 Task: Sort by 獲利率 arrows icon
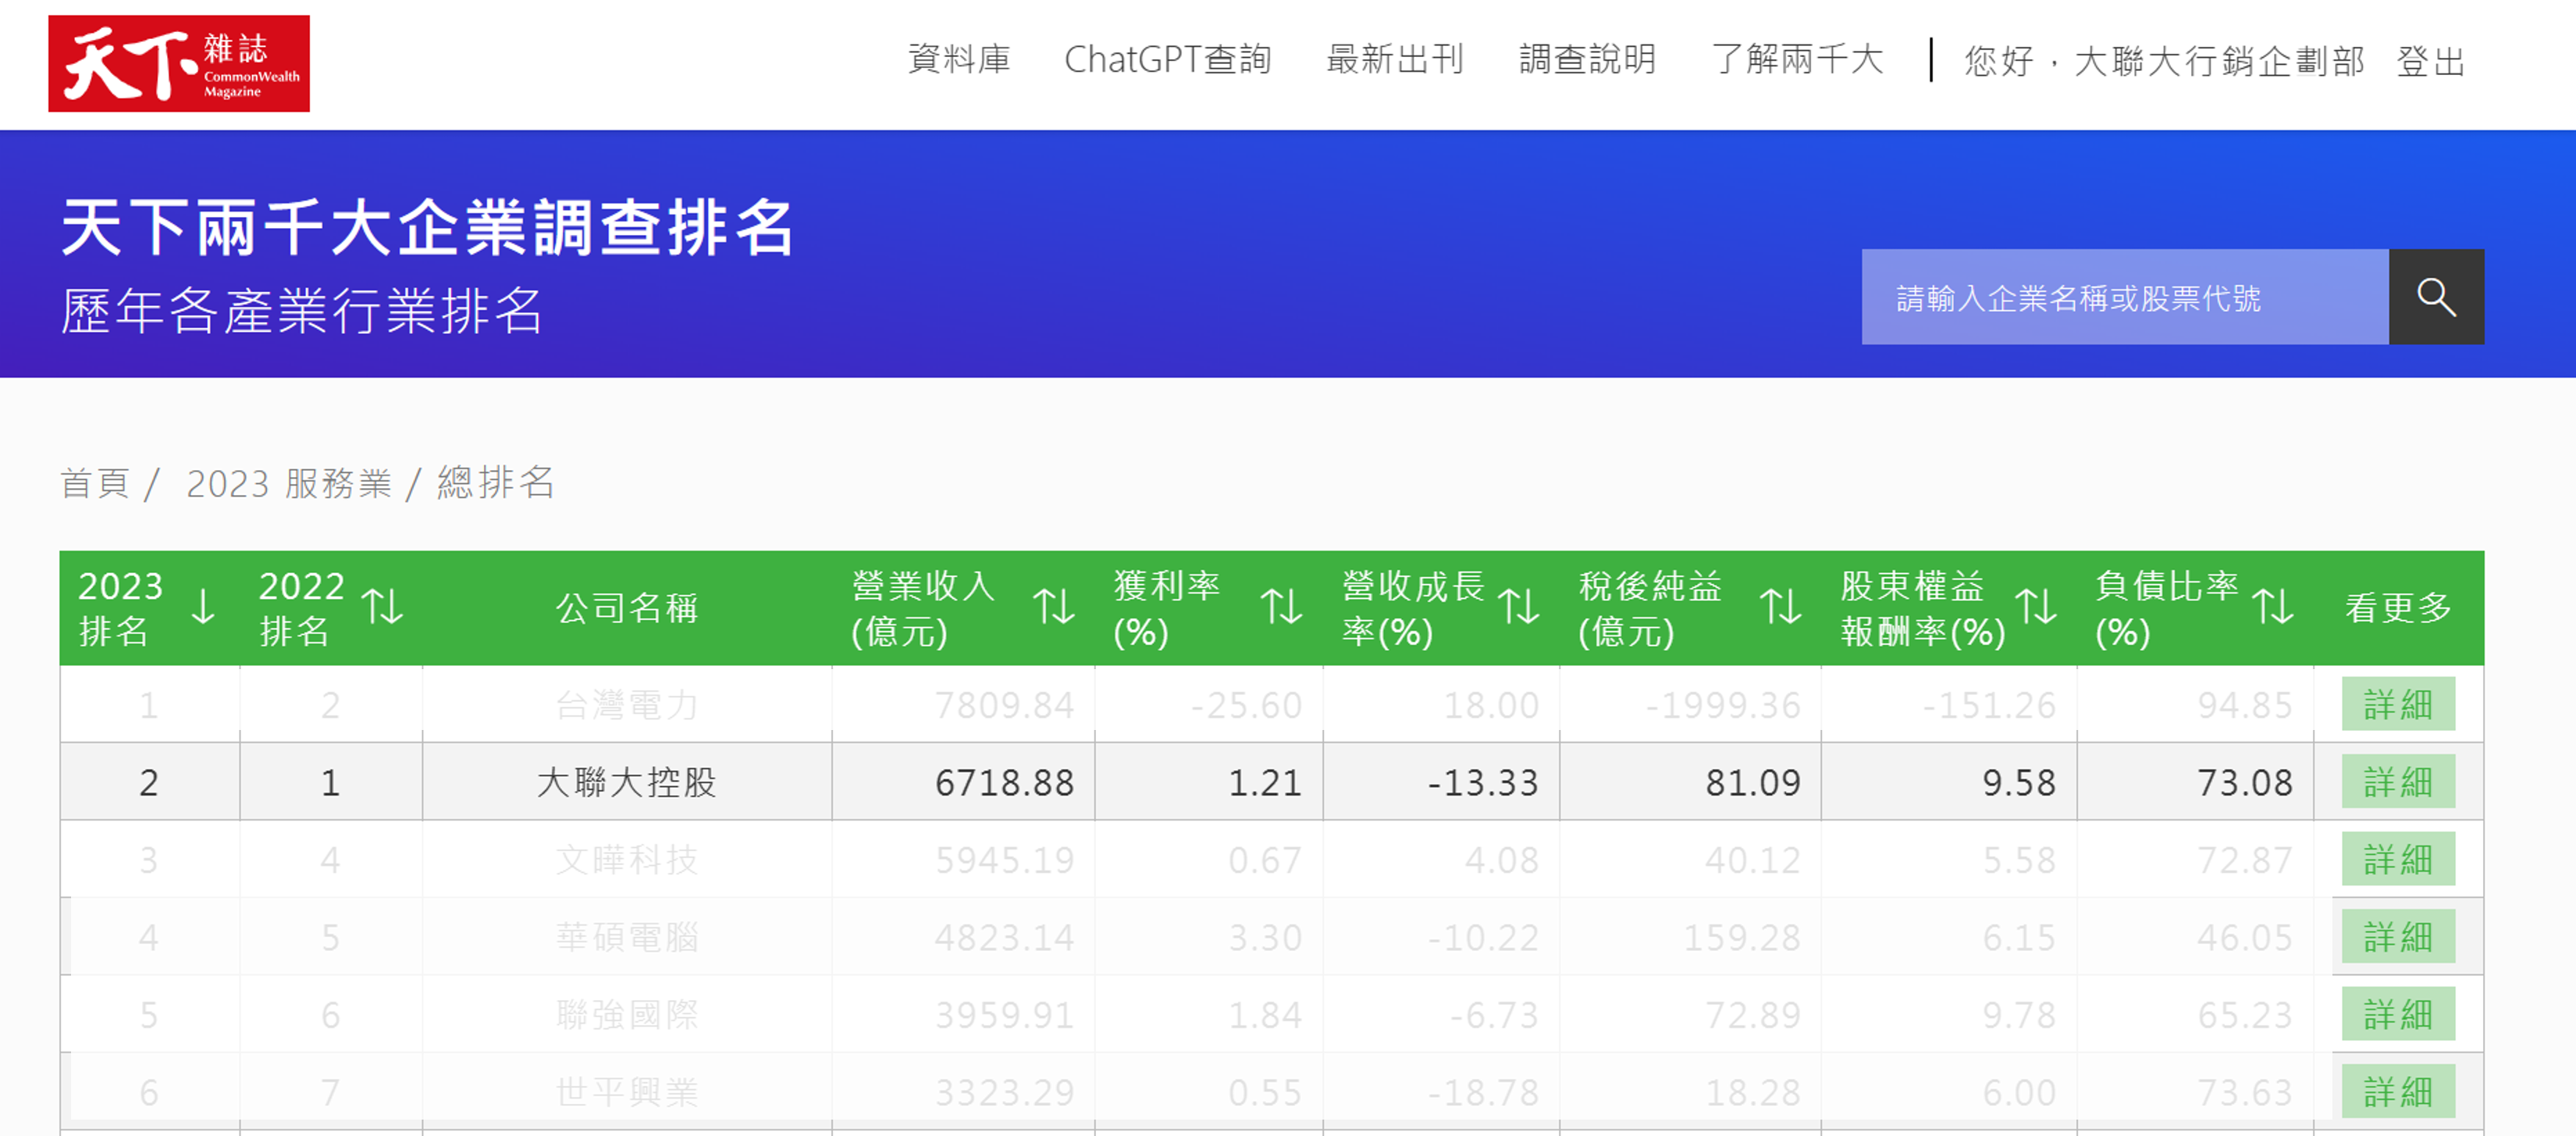pos(1281,607)
